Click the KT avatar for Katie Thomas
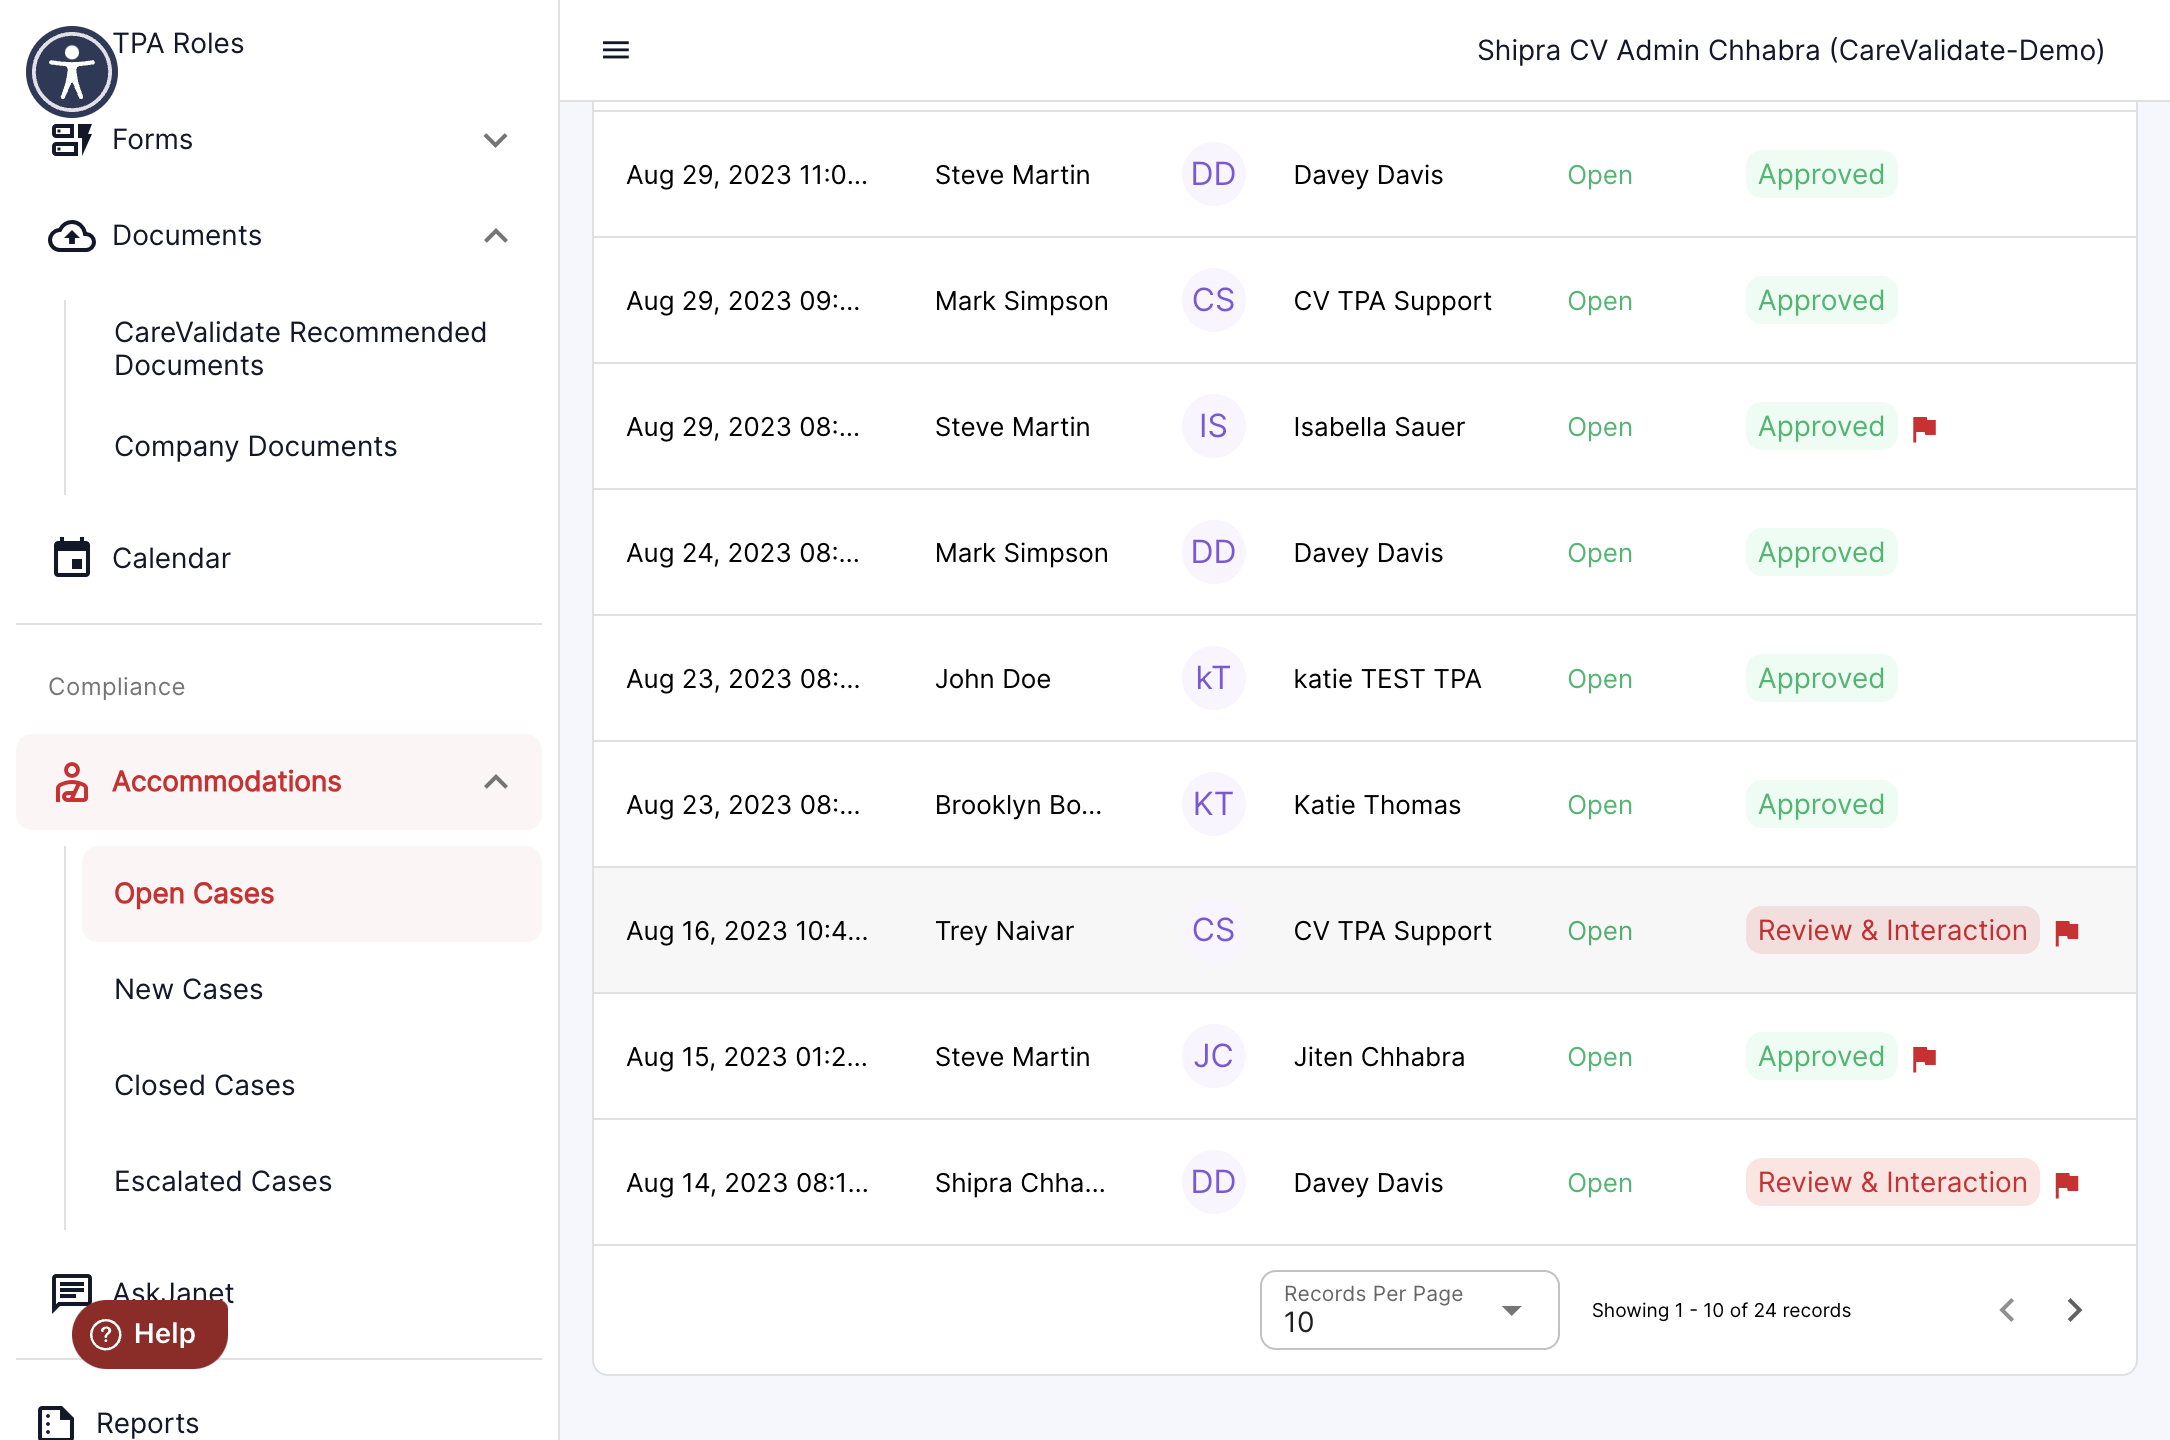Screen dimensions: 2170x1440 (1213, 805)
